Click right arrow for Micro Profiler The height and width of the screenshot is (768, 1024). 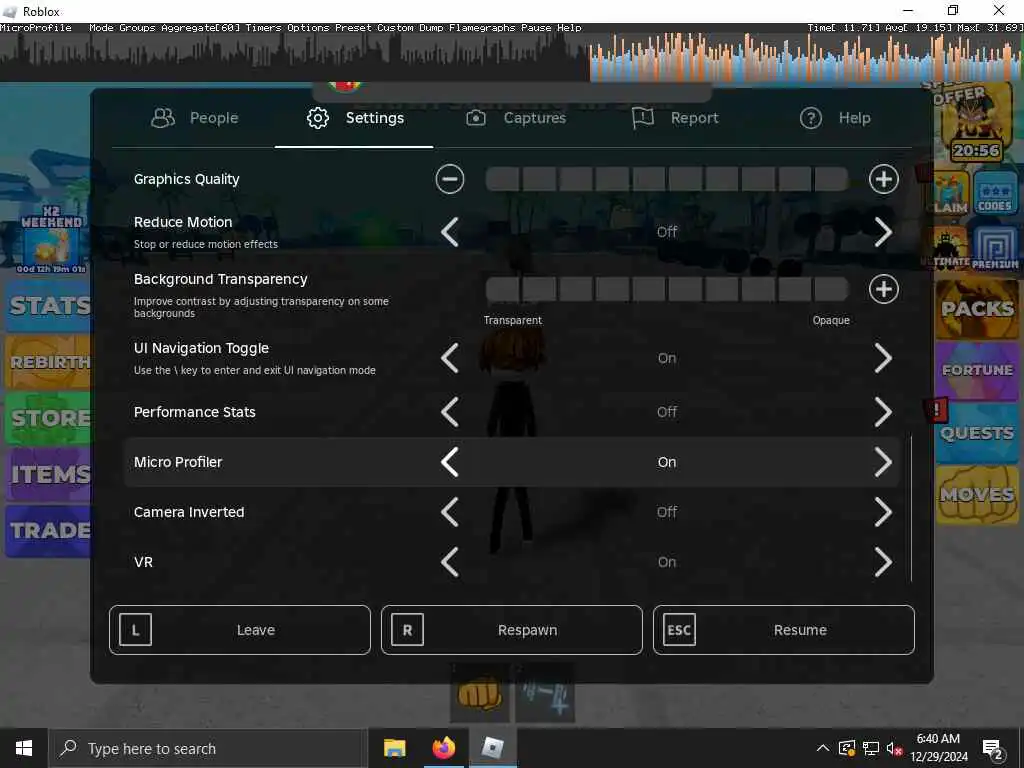[883, 462]
